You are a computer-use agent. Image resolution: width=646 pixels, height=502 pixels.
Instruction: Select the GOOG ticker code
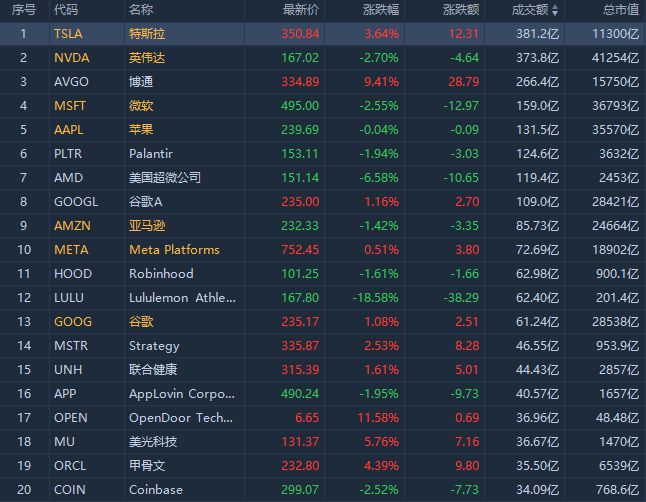click(x=73, y=321)
